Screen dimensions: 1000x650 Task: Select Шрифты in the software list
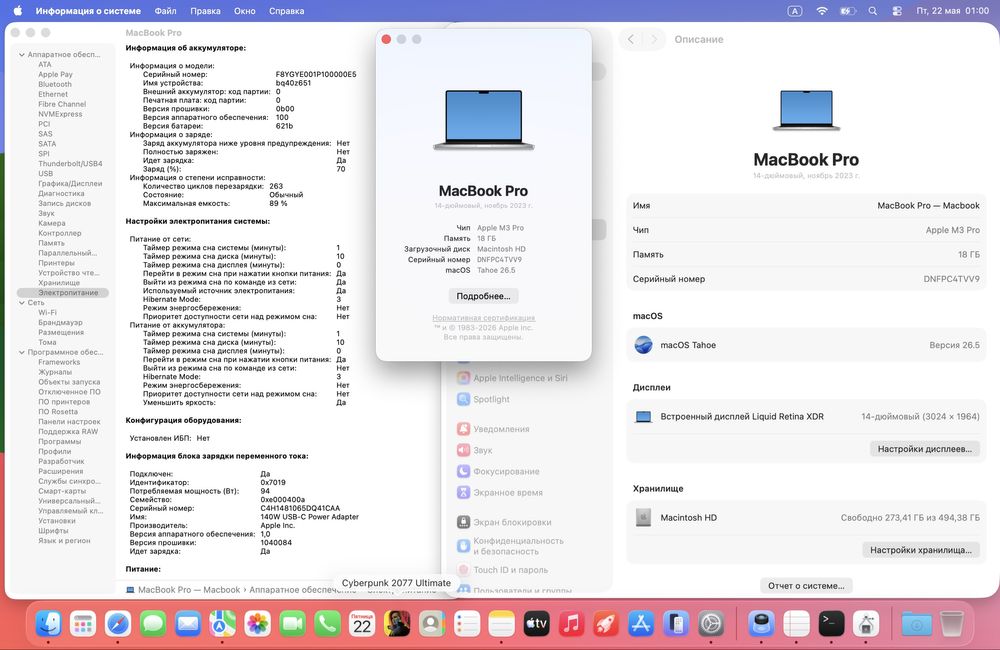tap(53, 531)
